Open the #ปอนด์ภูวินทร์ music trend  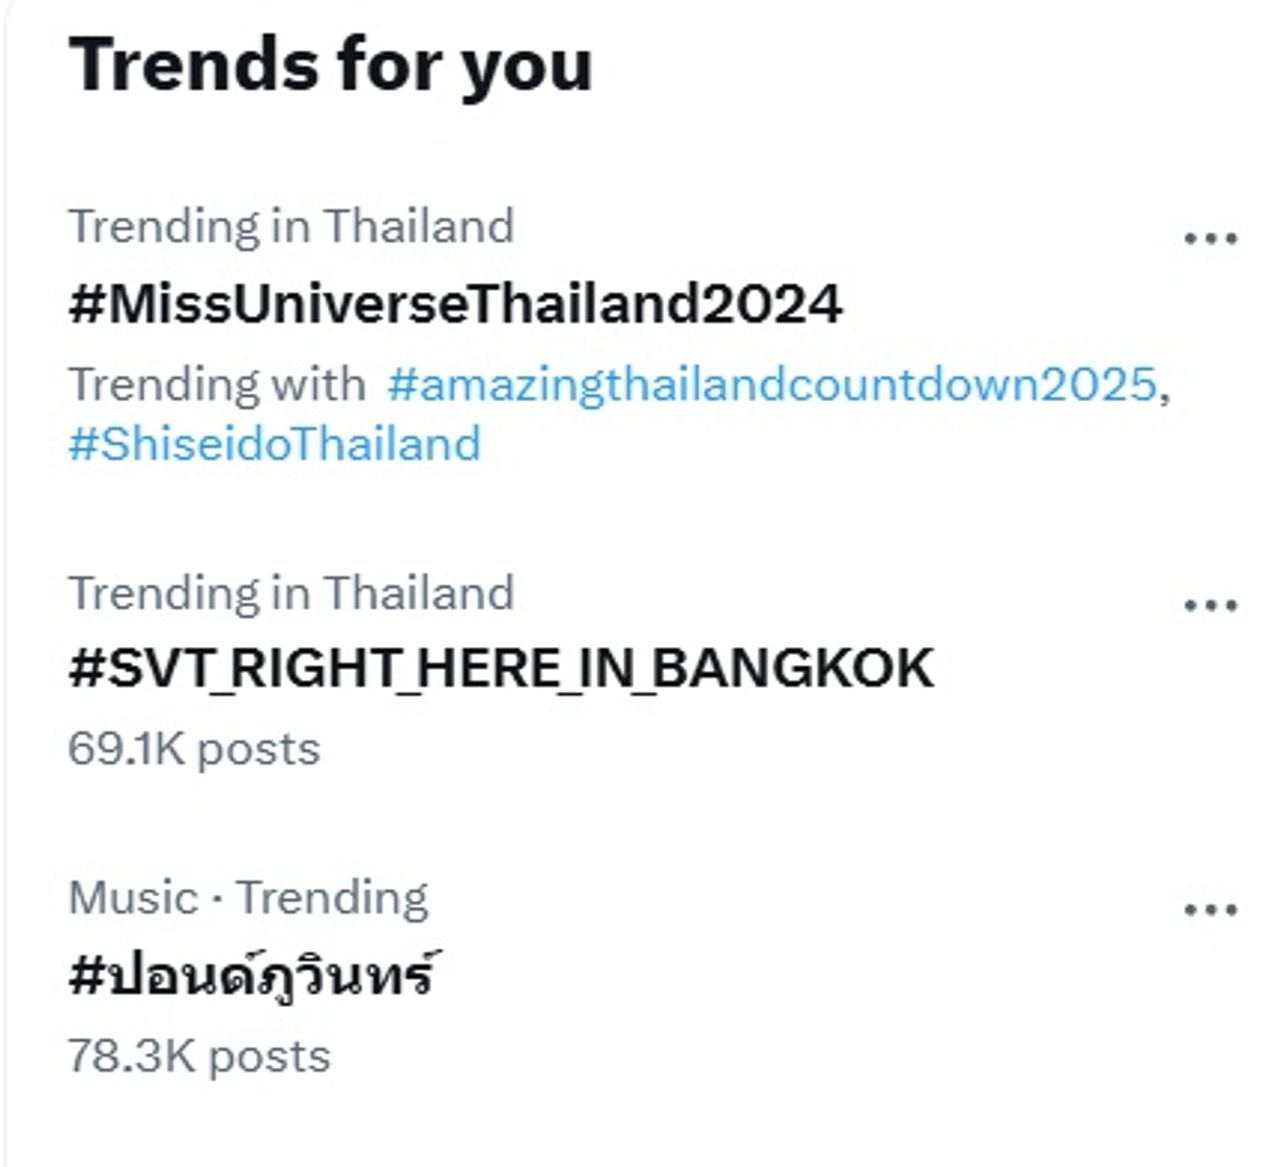tap(251, 975)
